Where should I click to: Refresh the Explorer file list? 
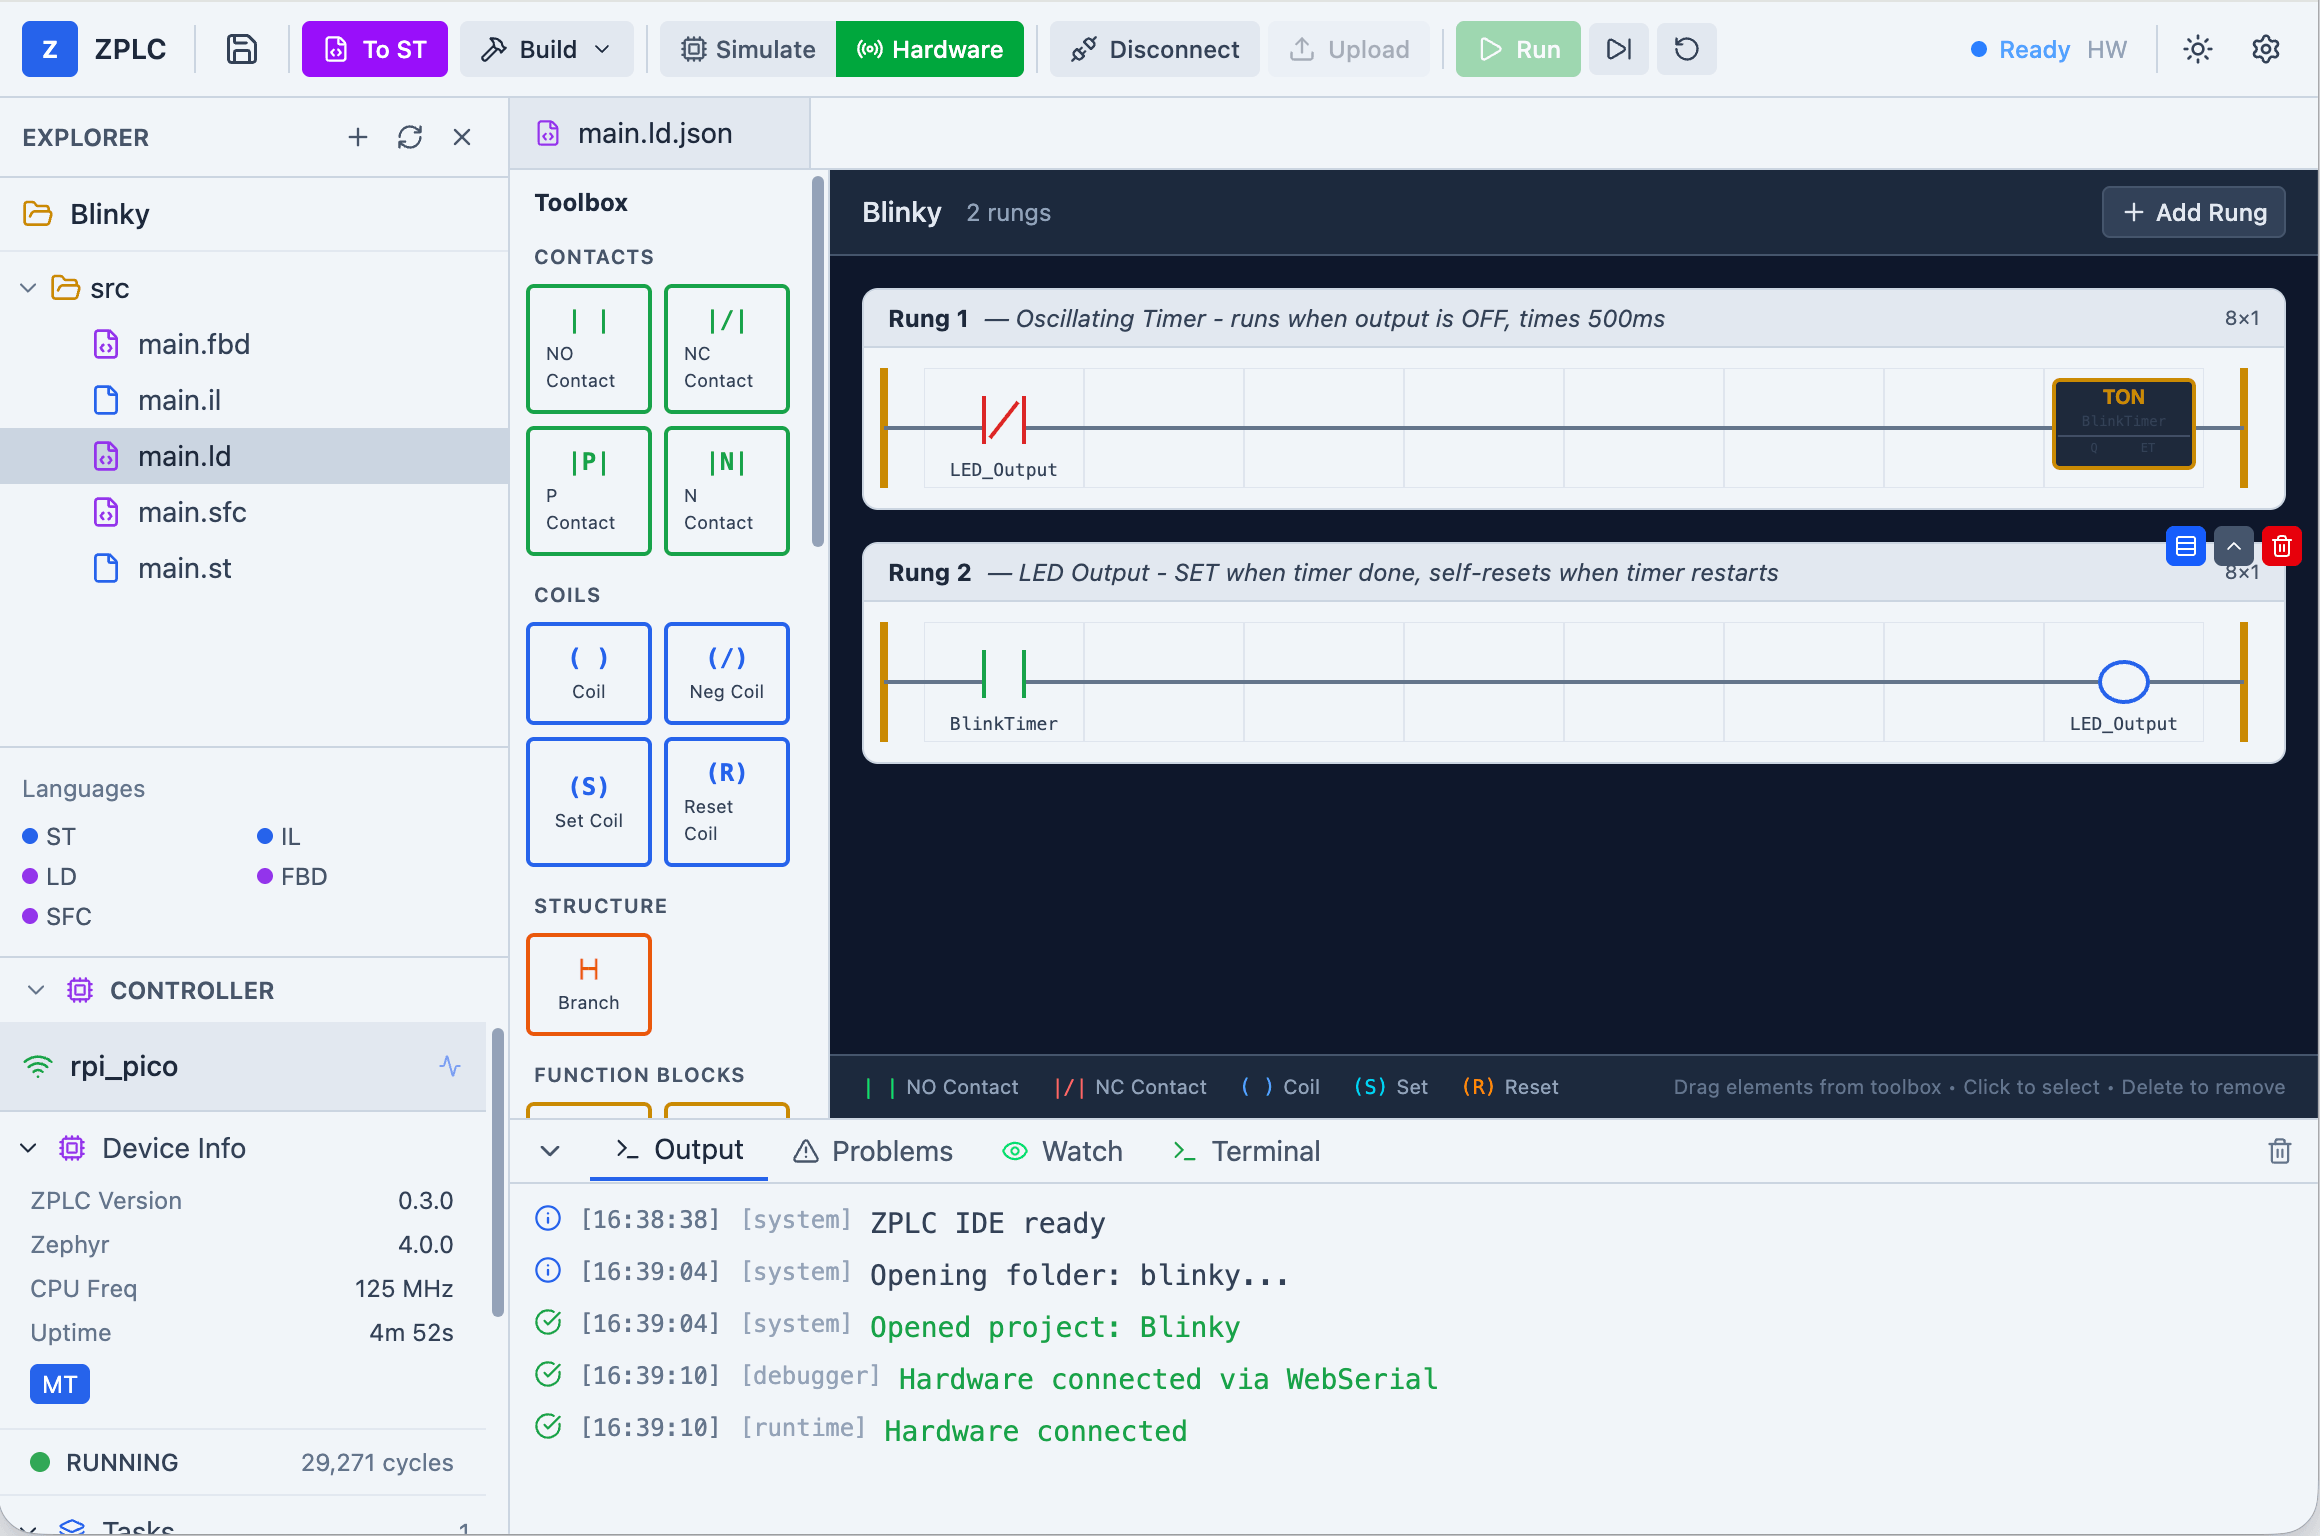pos(410,137)
